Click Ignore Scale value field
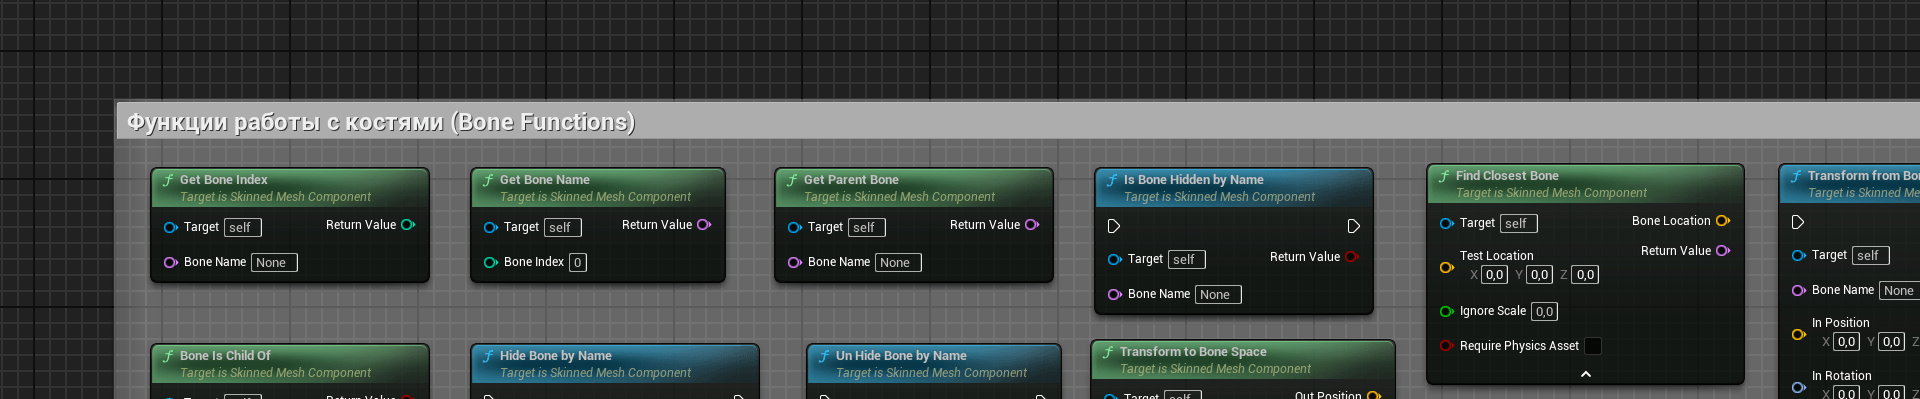Screen dimensions: 1920x399 click(x=1544, y=311)
